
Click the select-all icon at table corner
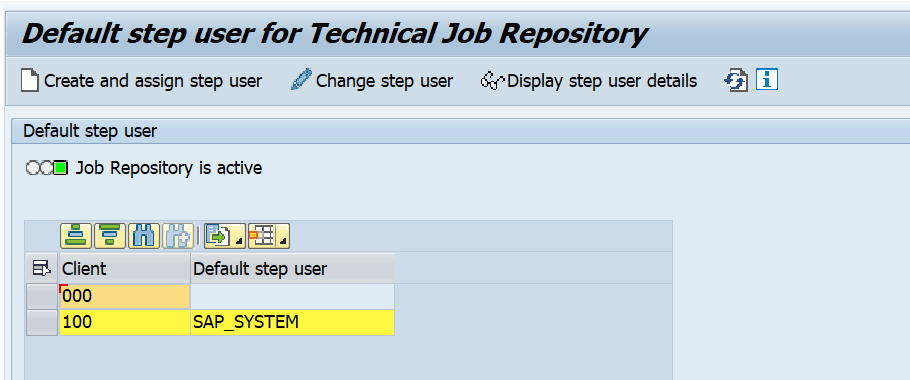pos(42,268)
